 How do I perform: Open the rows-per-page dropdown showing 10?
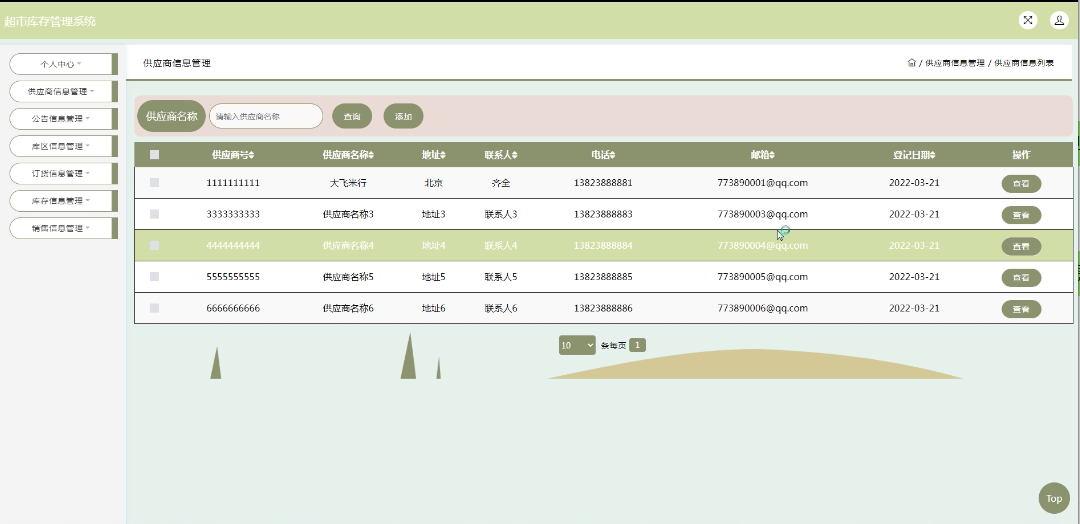pyautogui.click(x=577, y=345)
